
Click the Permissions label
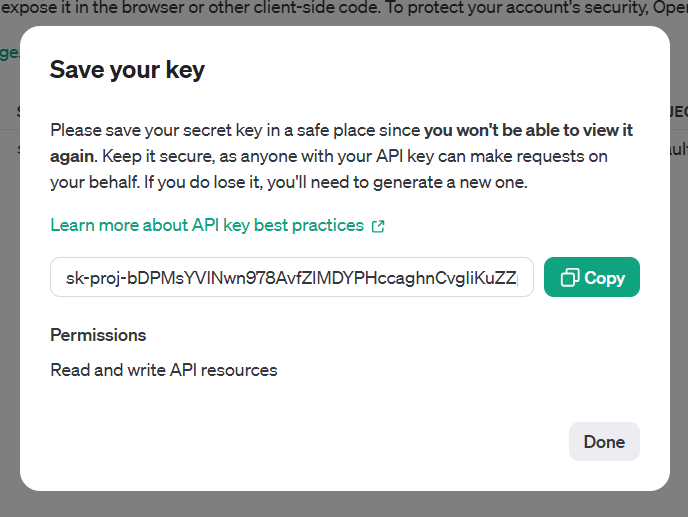pyautogui.click(x=98, y=335)
